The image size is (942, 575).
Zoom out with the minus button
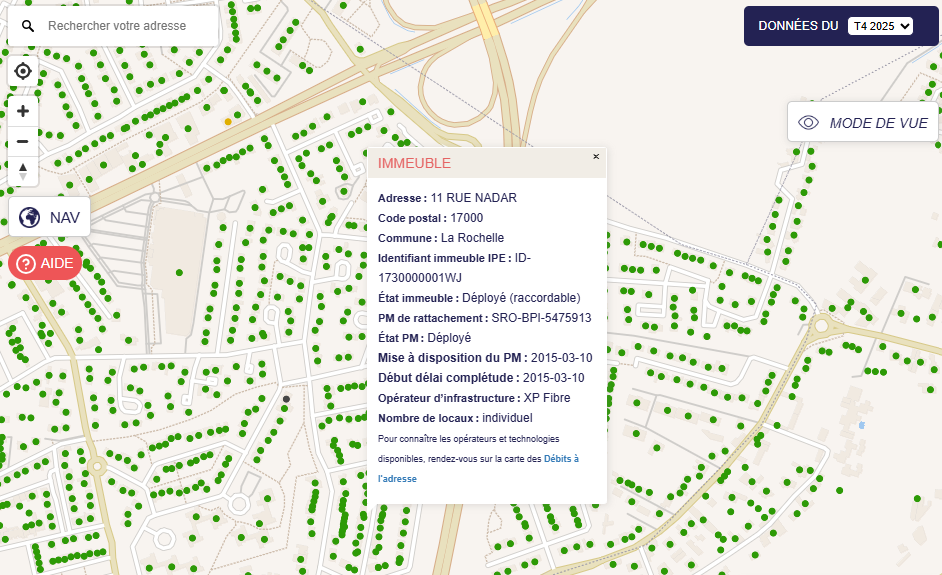(23, 141)
